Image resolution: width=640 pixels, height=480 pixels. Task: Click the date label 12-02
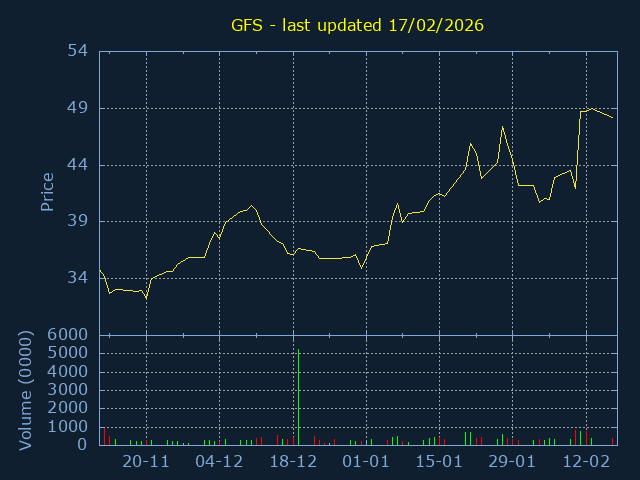[587, 462]
